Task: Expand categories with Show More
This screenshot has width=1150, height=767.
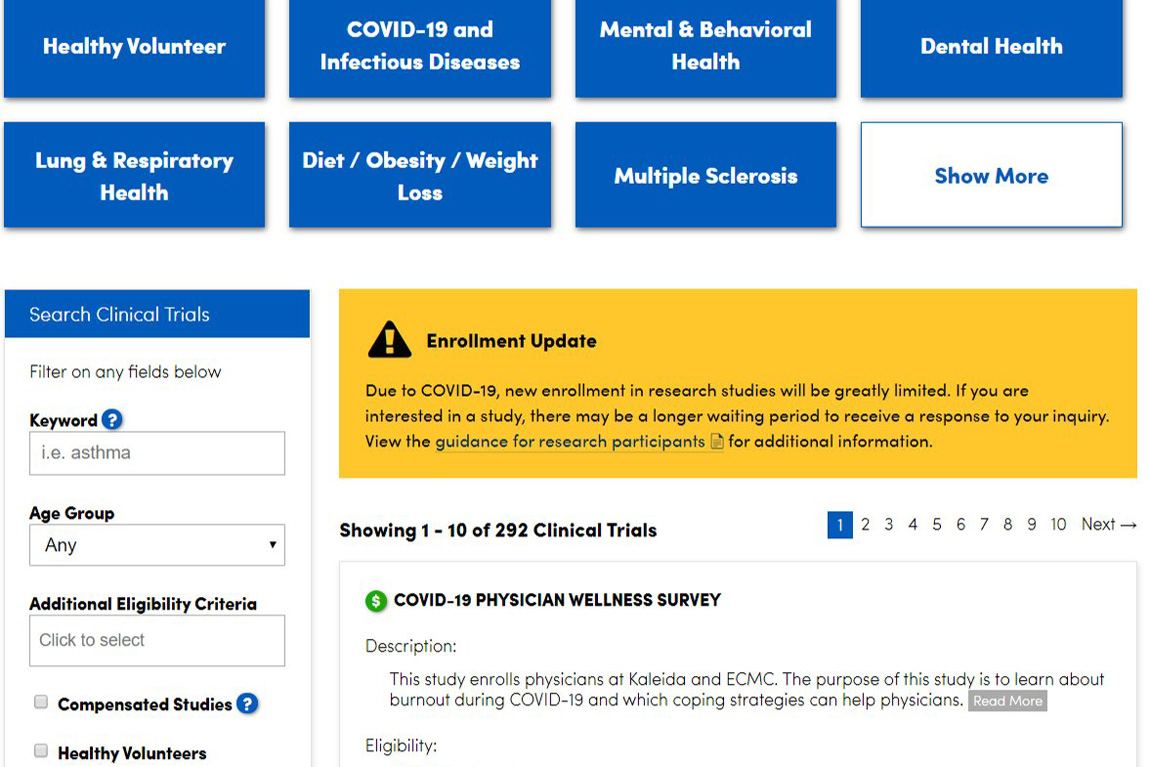Action: [991, 176]
